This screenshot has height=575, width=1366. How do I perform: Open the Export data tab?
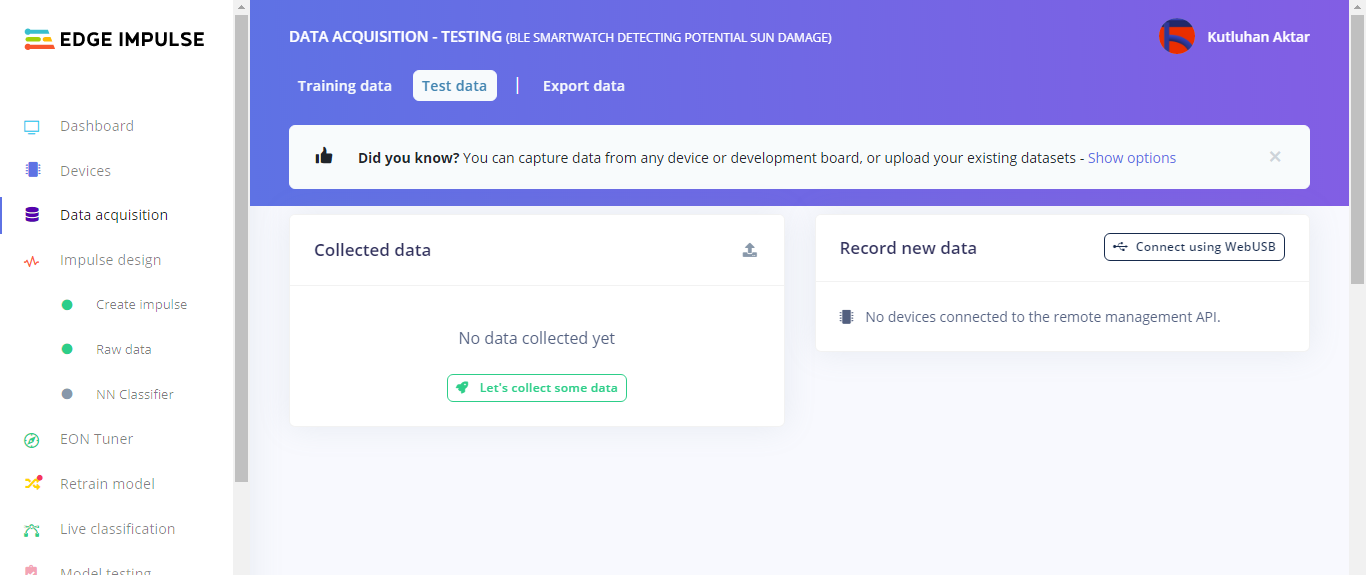pos(583,86)
